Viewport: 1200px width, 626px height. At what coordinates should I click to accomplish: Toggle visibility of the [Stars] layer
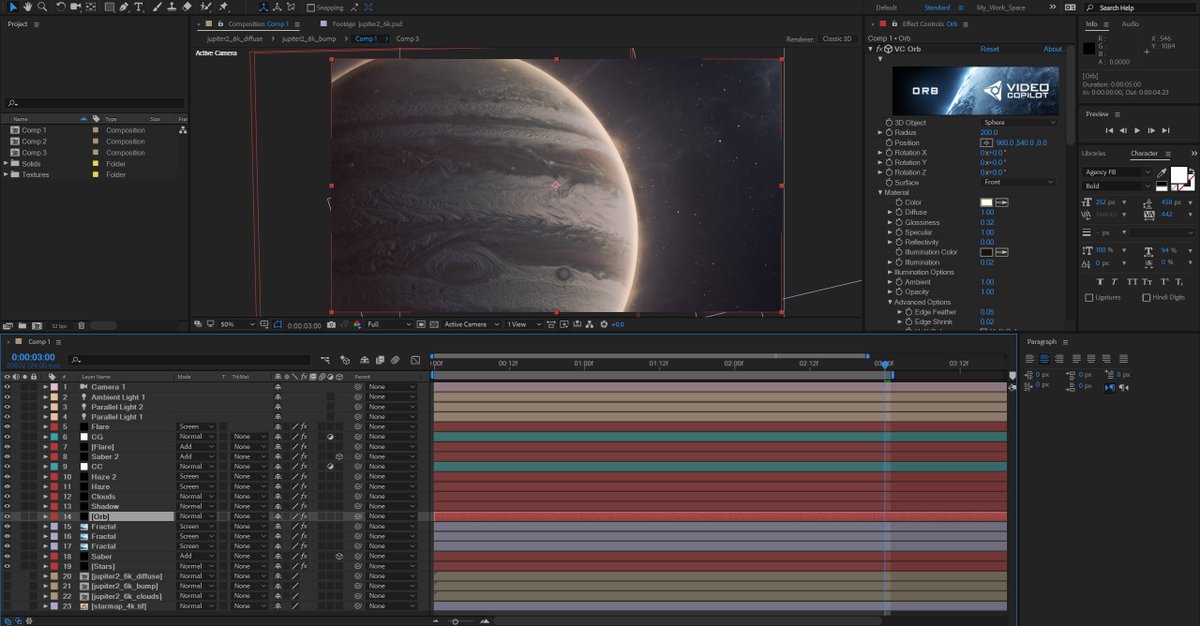point(7,566)
